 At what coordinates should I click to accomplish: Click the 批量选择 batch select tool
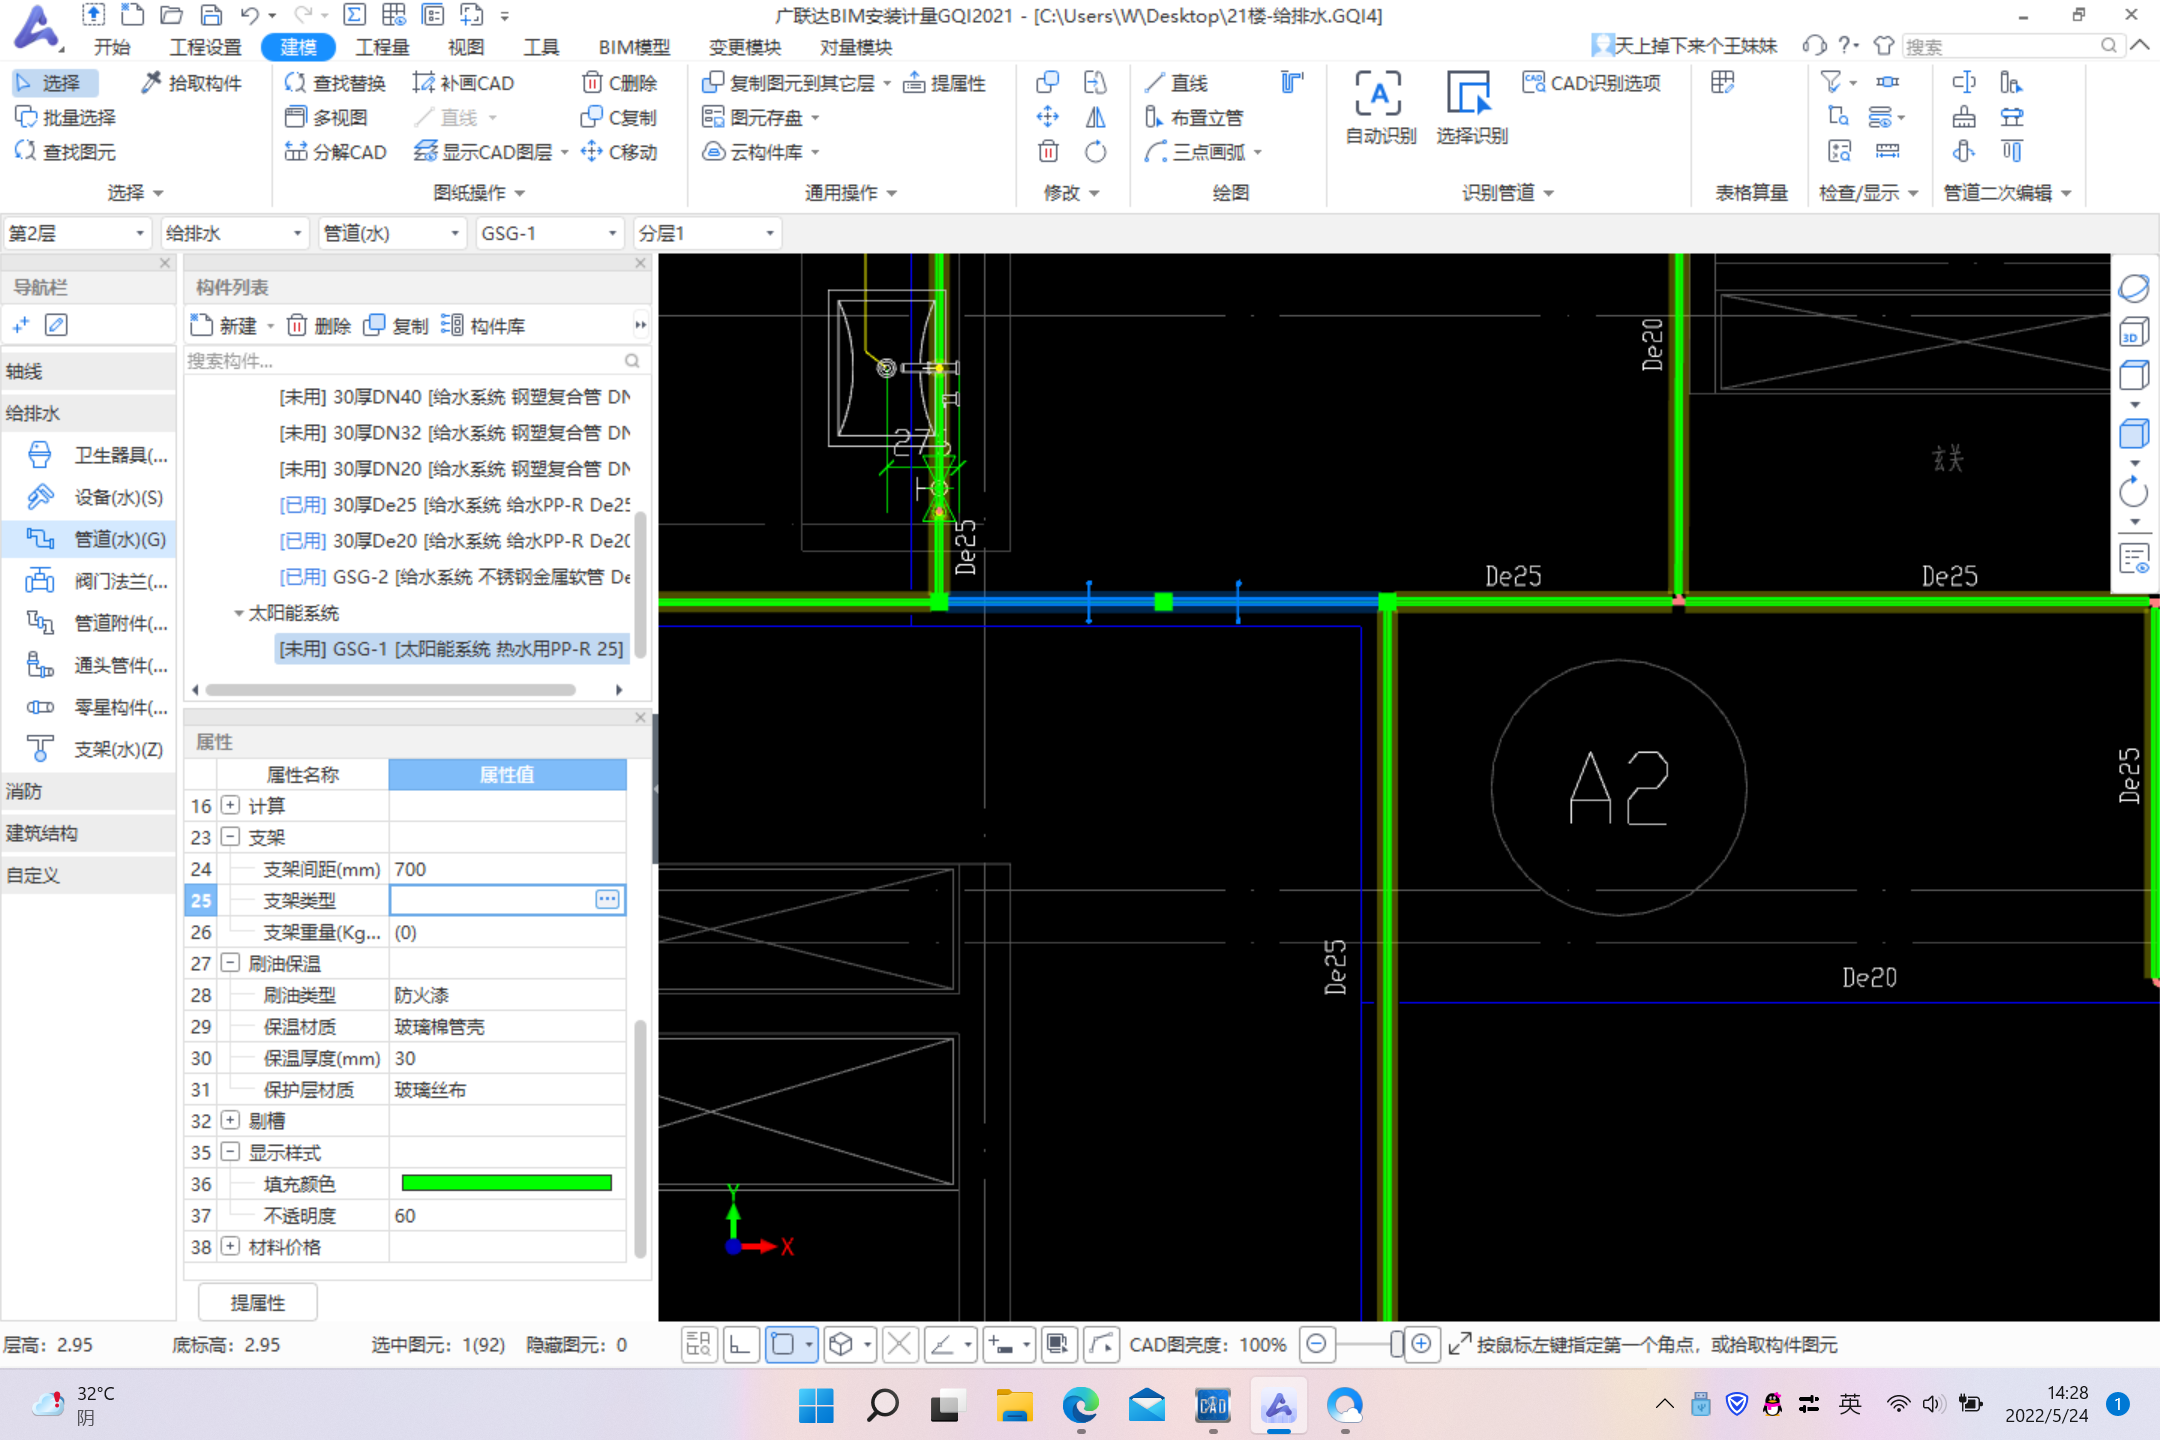coord(65,117)
